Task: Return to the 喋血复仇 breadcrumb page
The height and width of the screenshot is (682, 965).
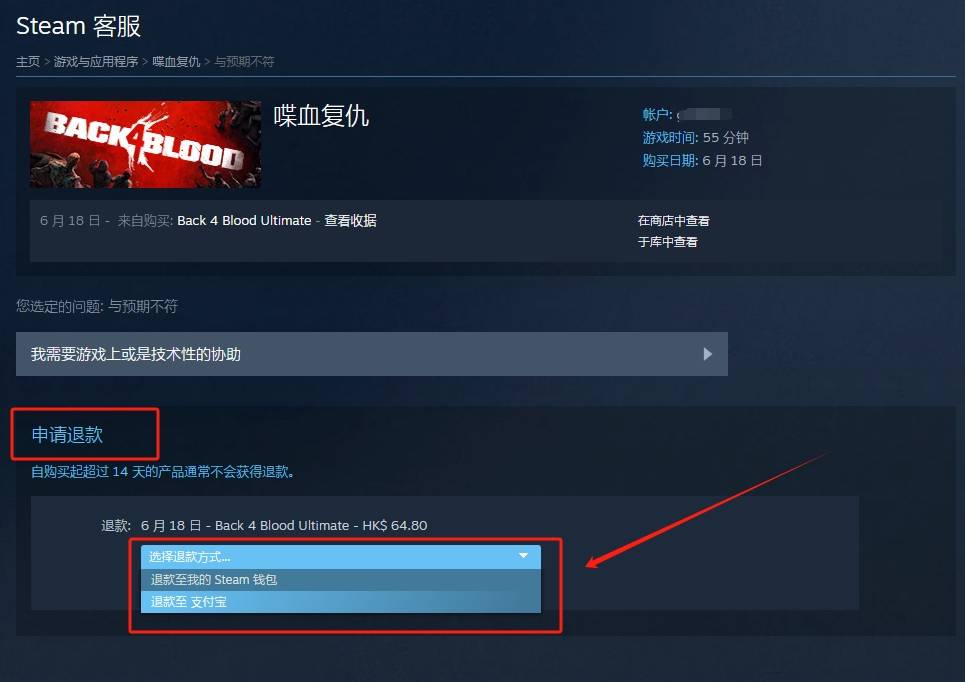Action: [176, 62]
